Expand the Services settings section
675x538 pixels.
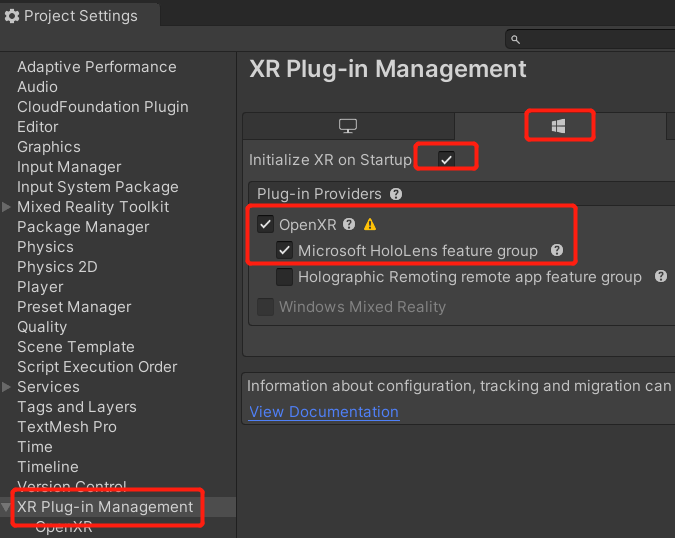tap(8, 387)
